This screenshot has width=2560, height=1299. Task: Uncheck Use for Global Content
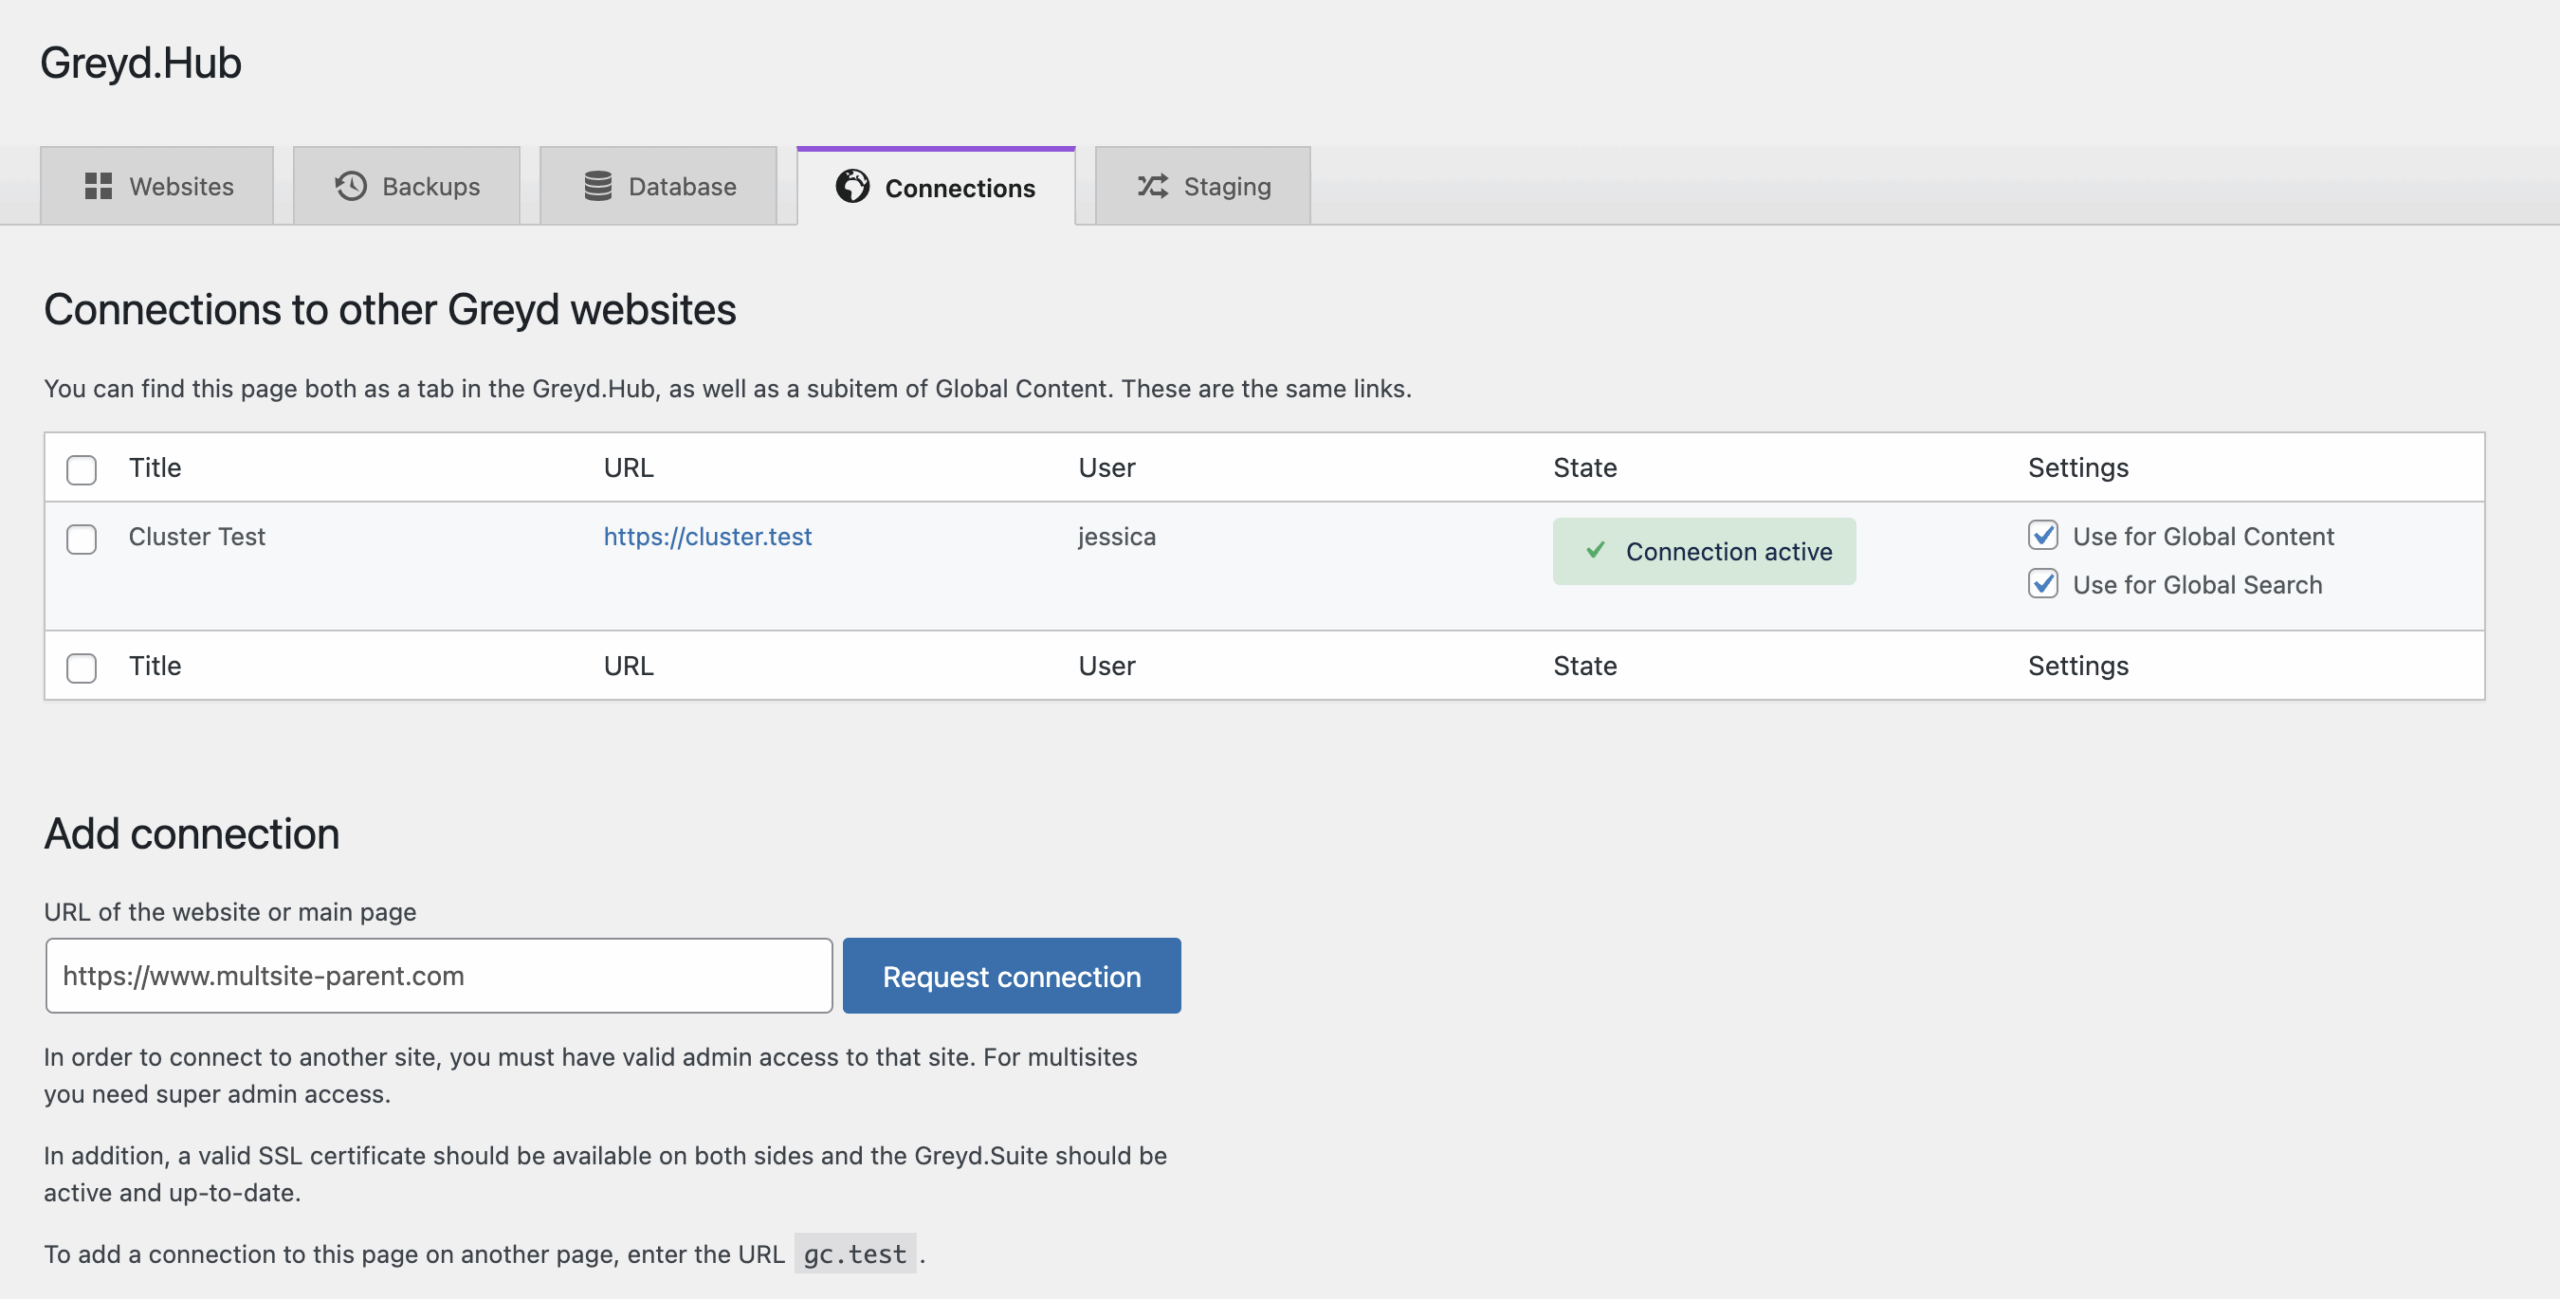pyautogui.click(x=2043, y=536)
